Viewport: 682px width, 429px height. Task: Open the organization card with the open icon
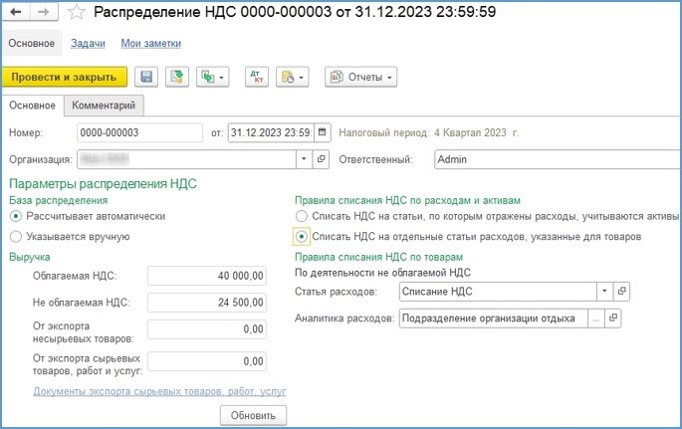pos(321,159)
